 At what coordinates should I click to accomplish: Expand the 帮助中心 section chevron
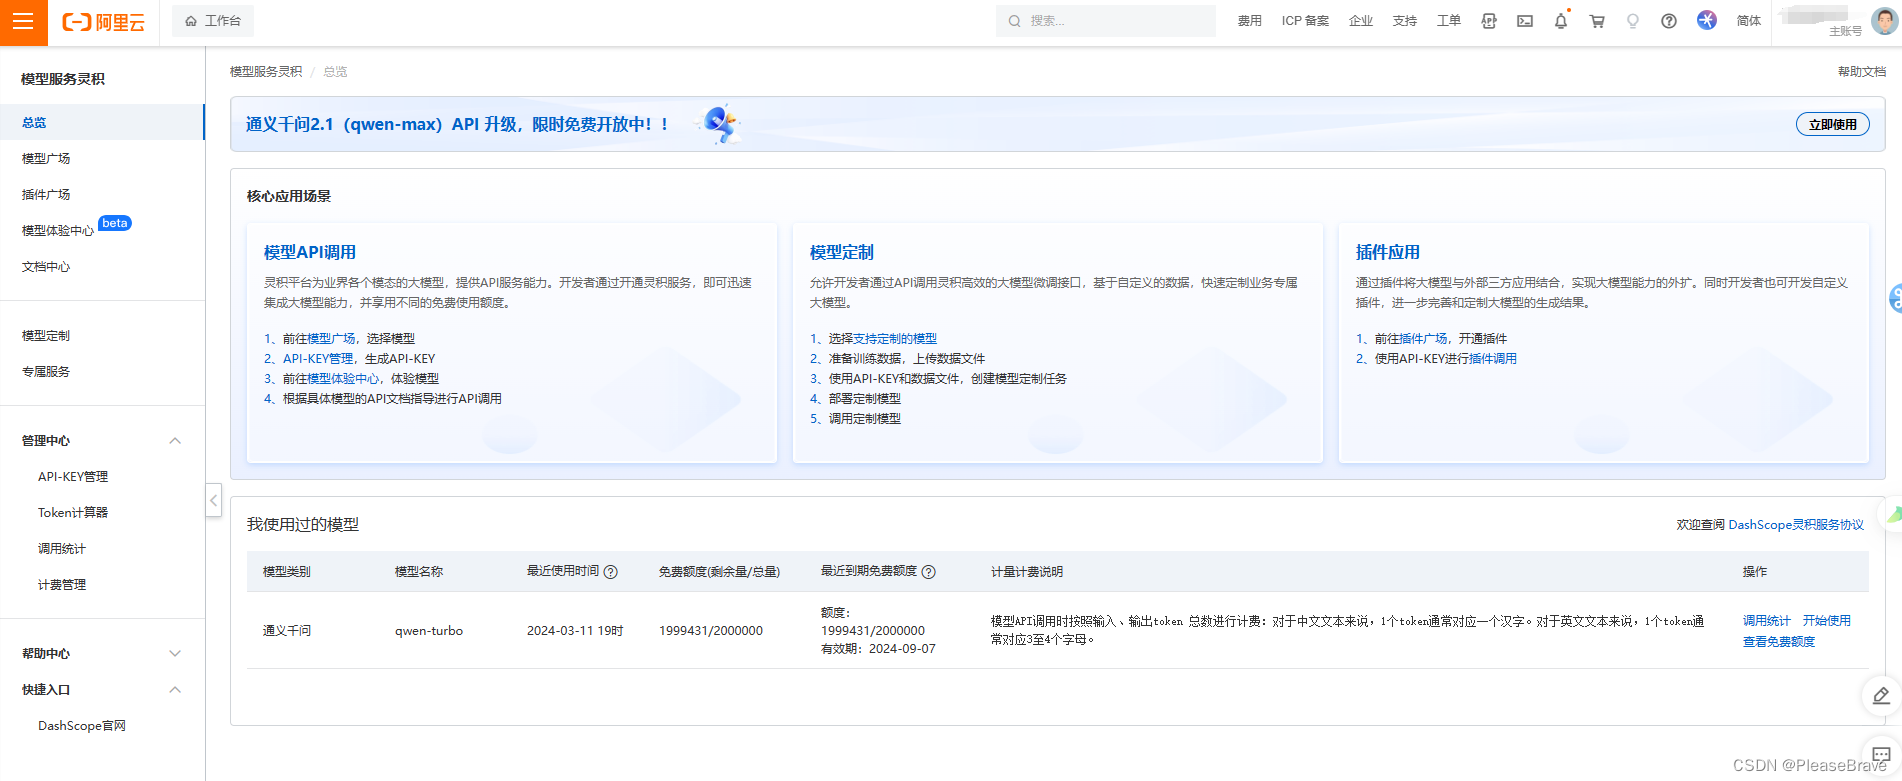[175, 653]
